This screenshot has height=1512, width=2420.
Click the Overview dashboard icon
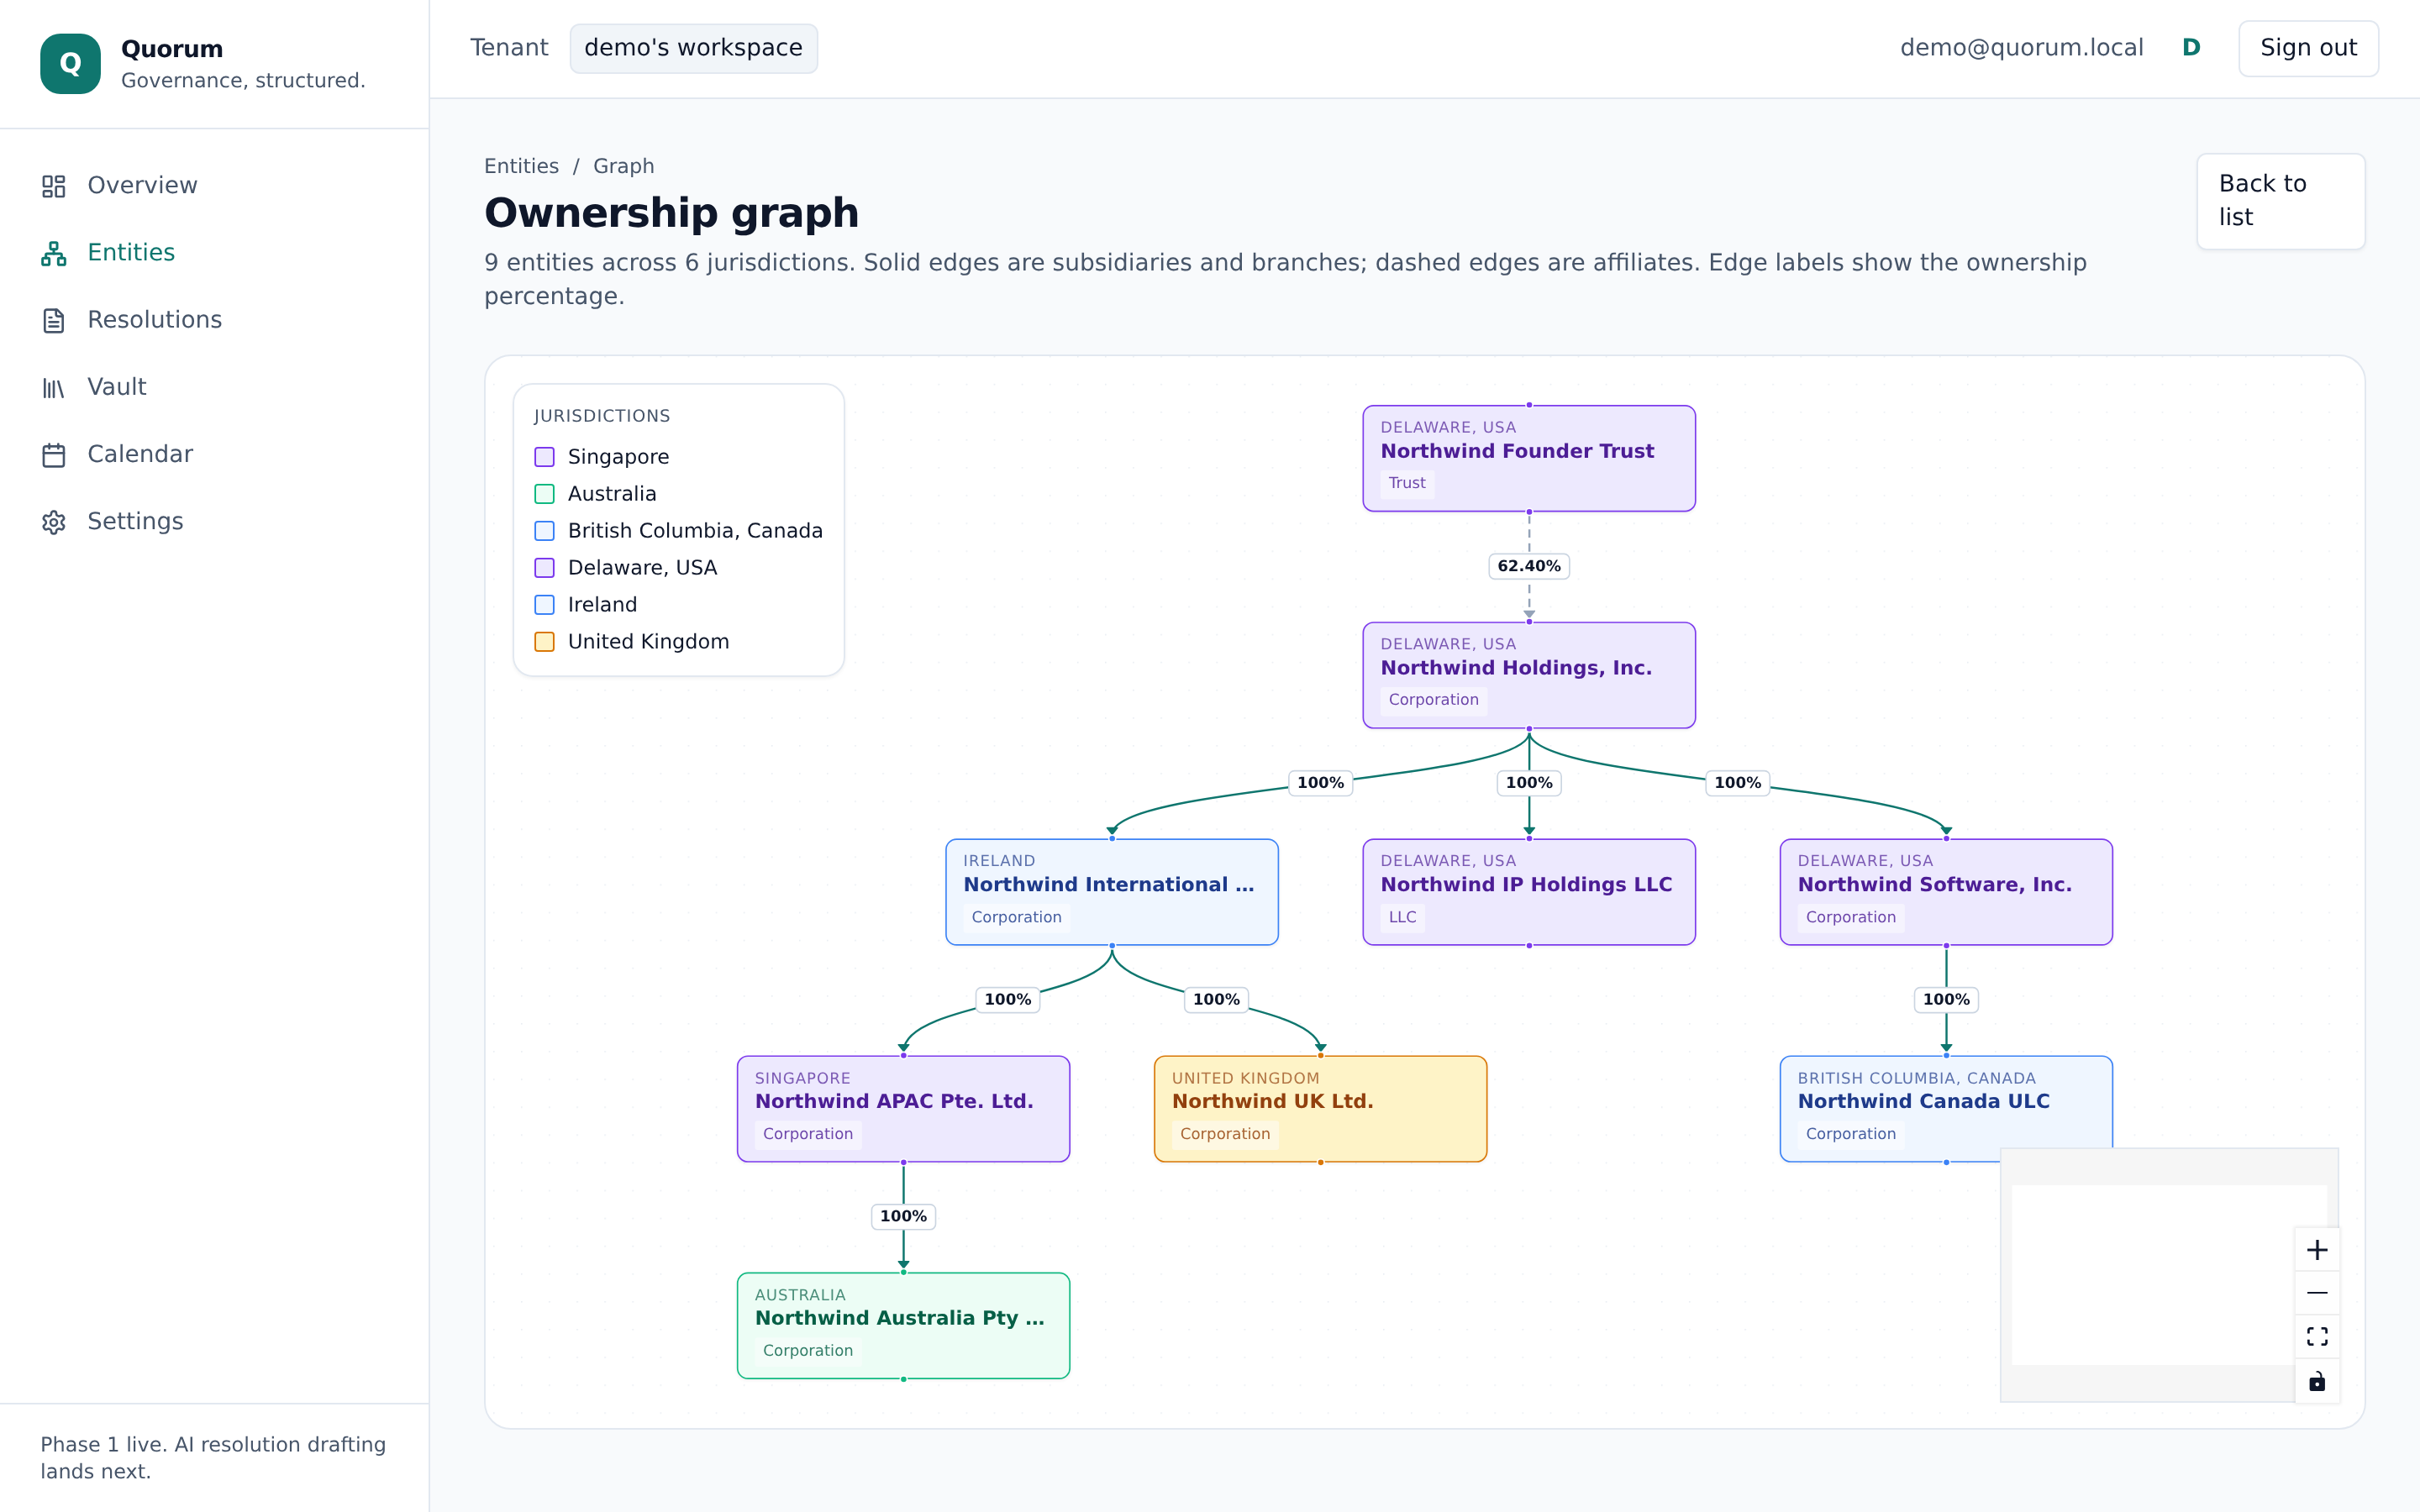click(54, 186)
